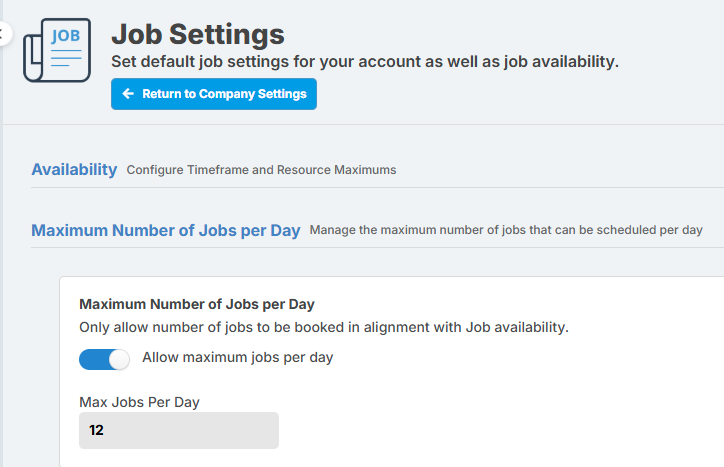724x467 pixels.
Task: Click the Allow maximum jobs per day label
Action: (x=237, y=358)
